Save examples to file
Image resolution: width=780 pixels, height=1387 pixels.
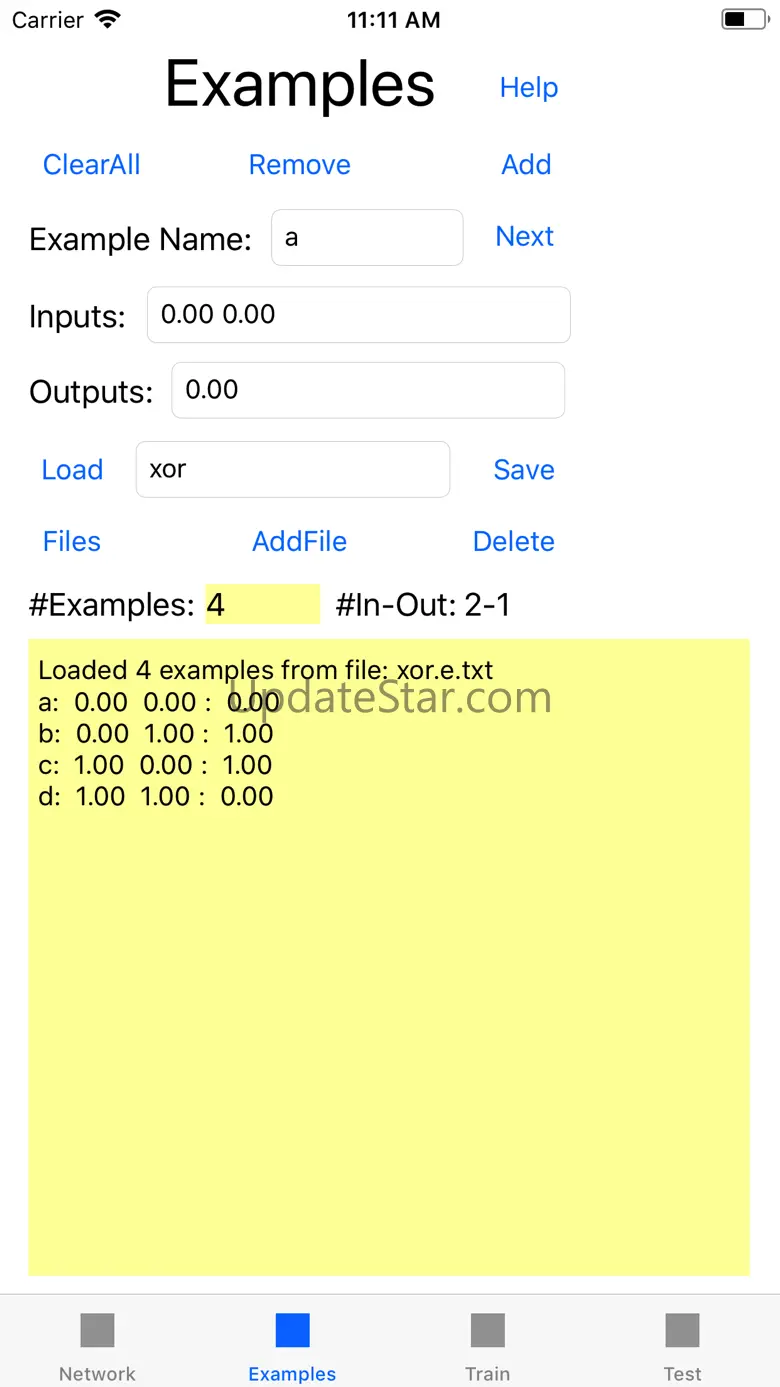tap(523, 470)
